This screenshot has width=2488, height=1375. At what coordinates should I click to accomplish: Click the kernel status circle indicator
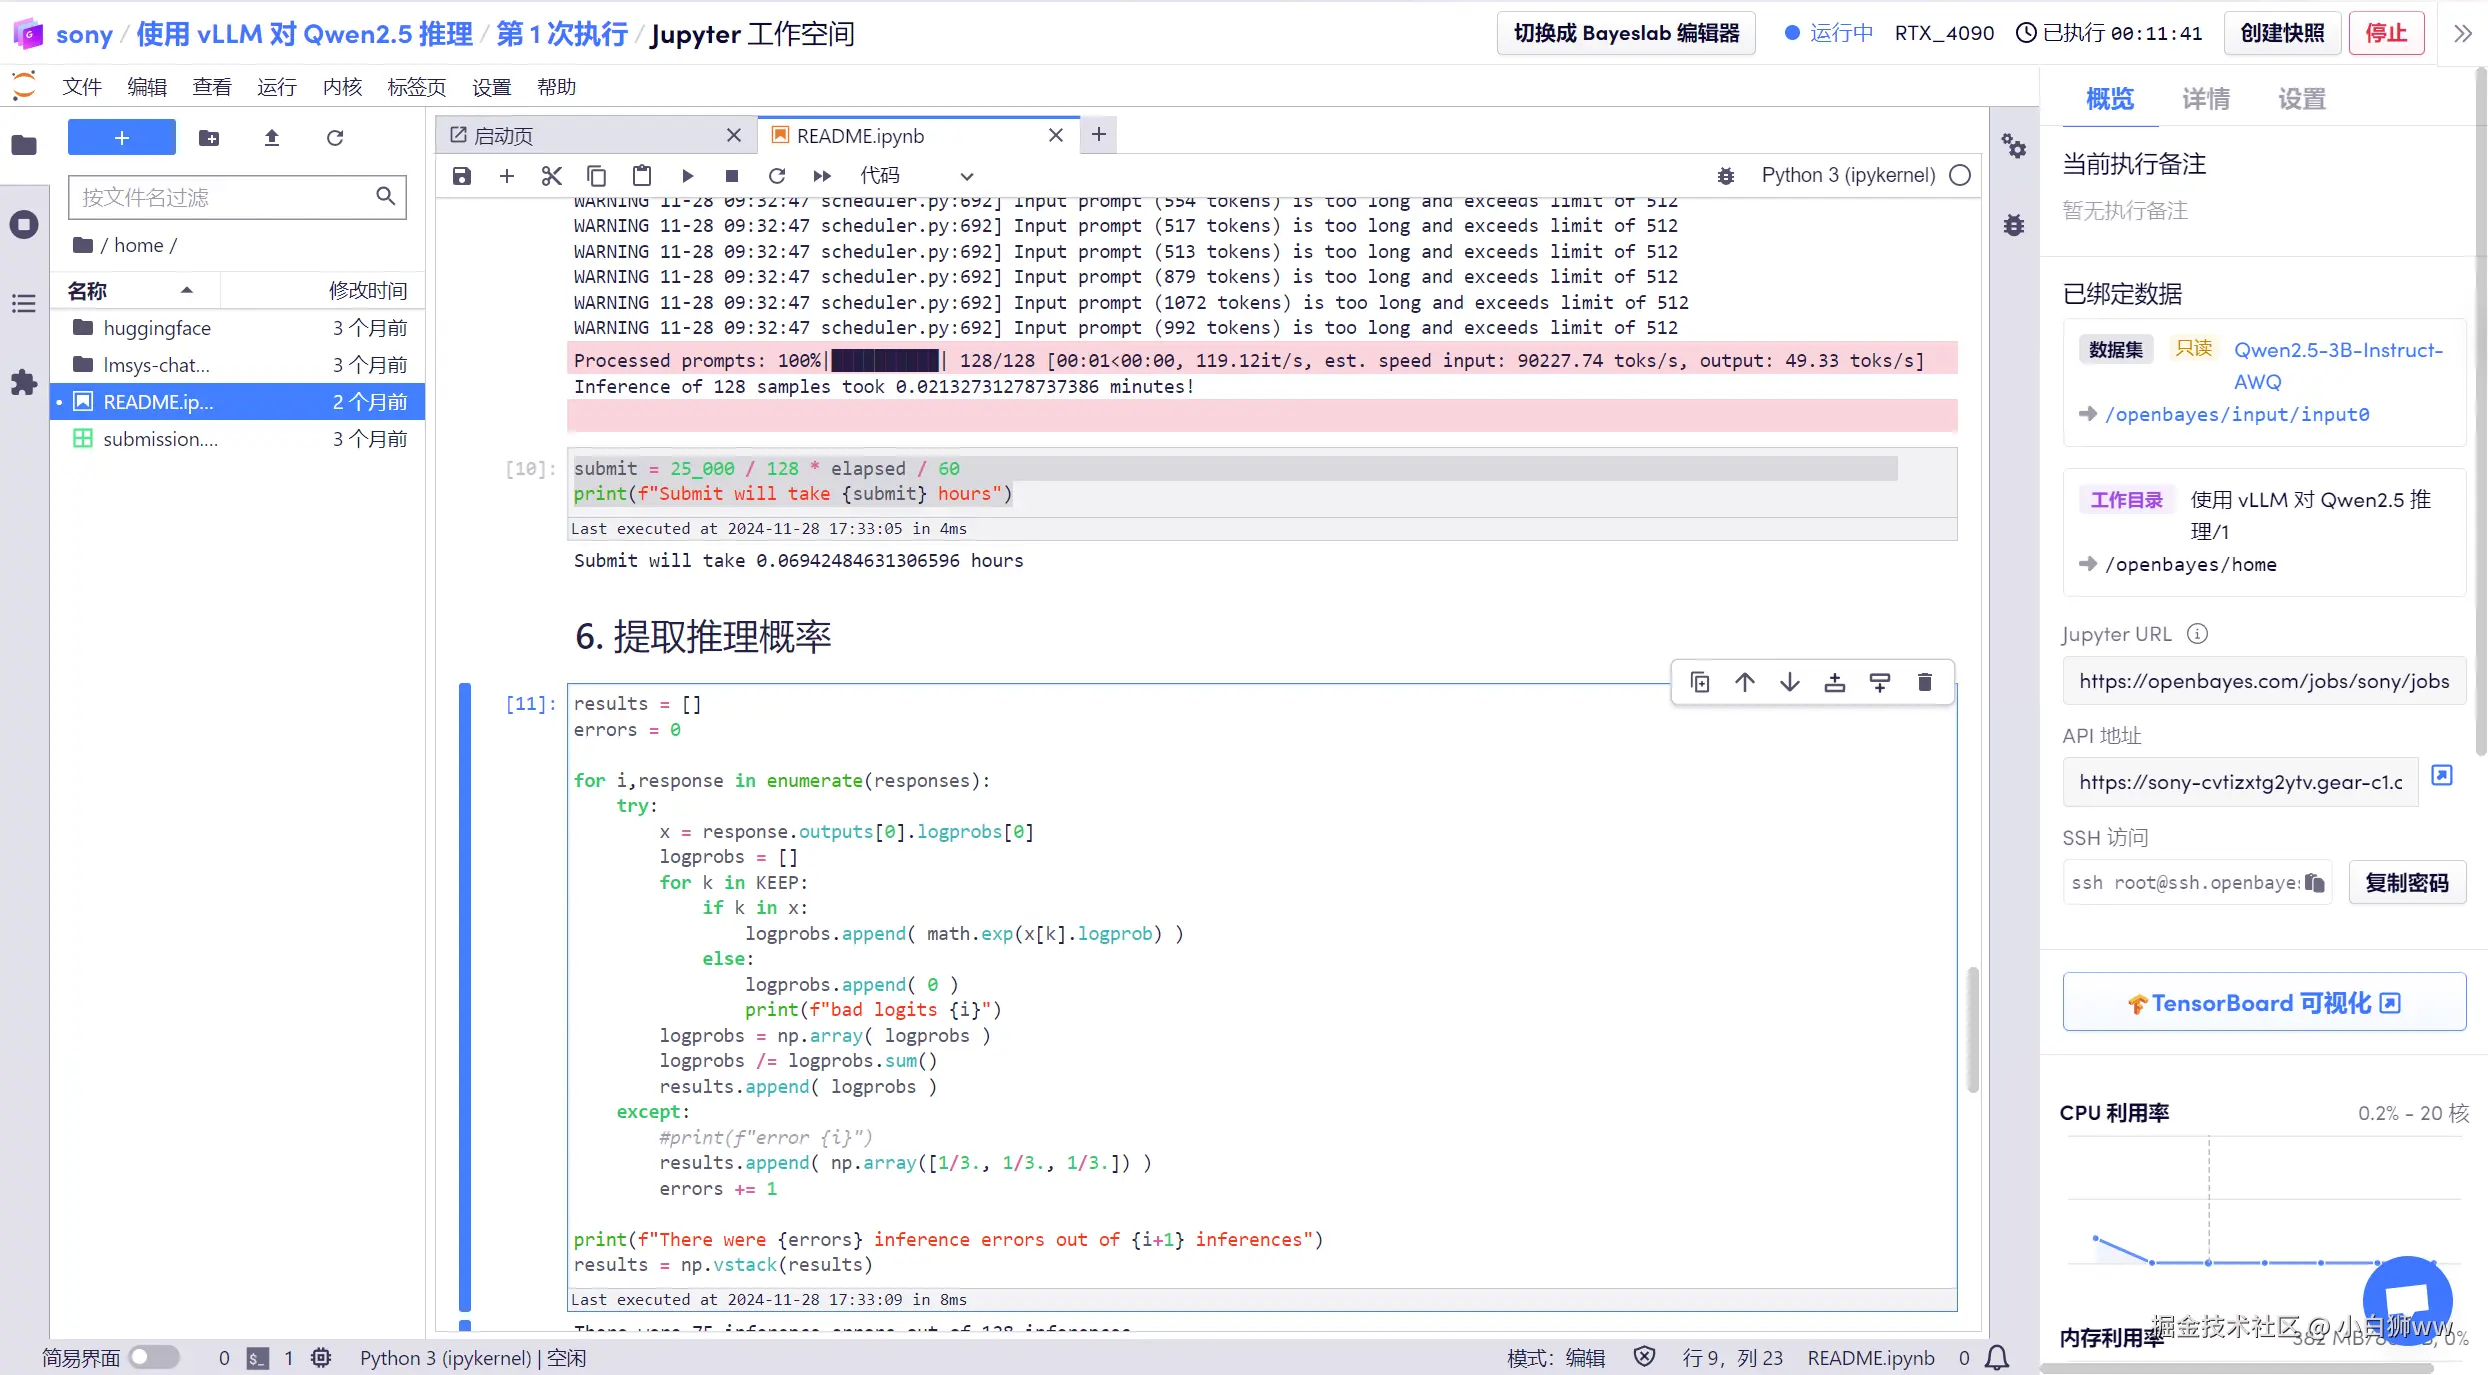[1960, 175]
